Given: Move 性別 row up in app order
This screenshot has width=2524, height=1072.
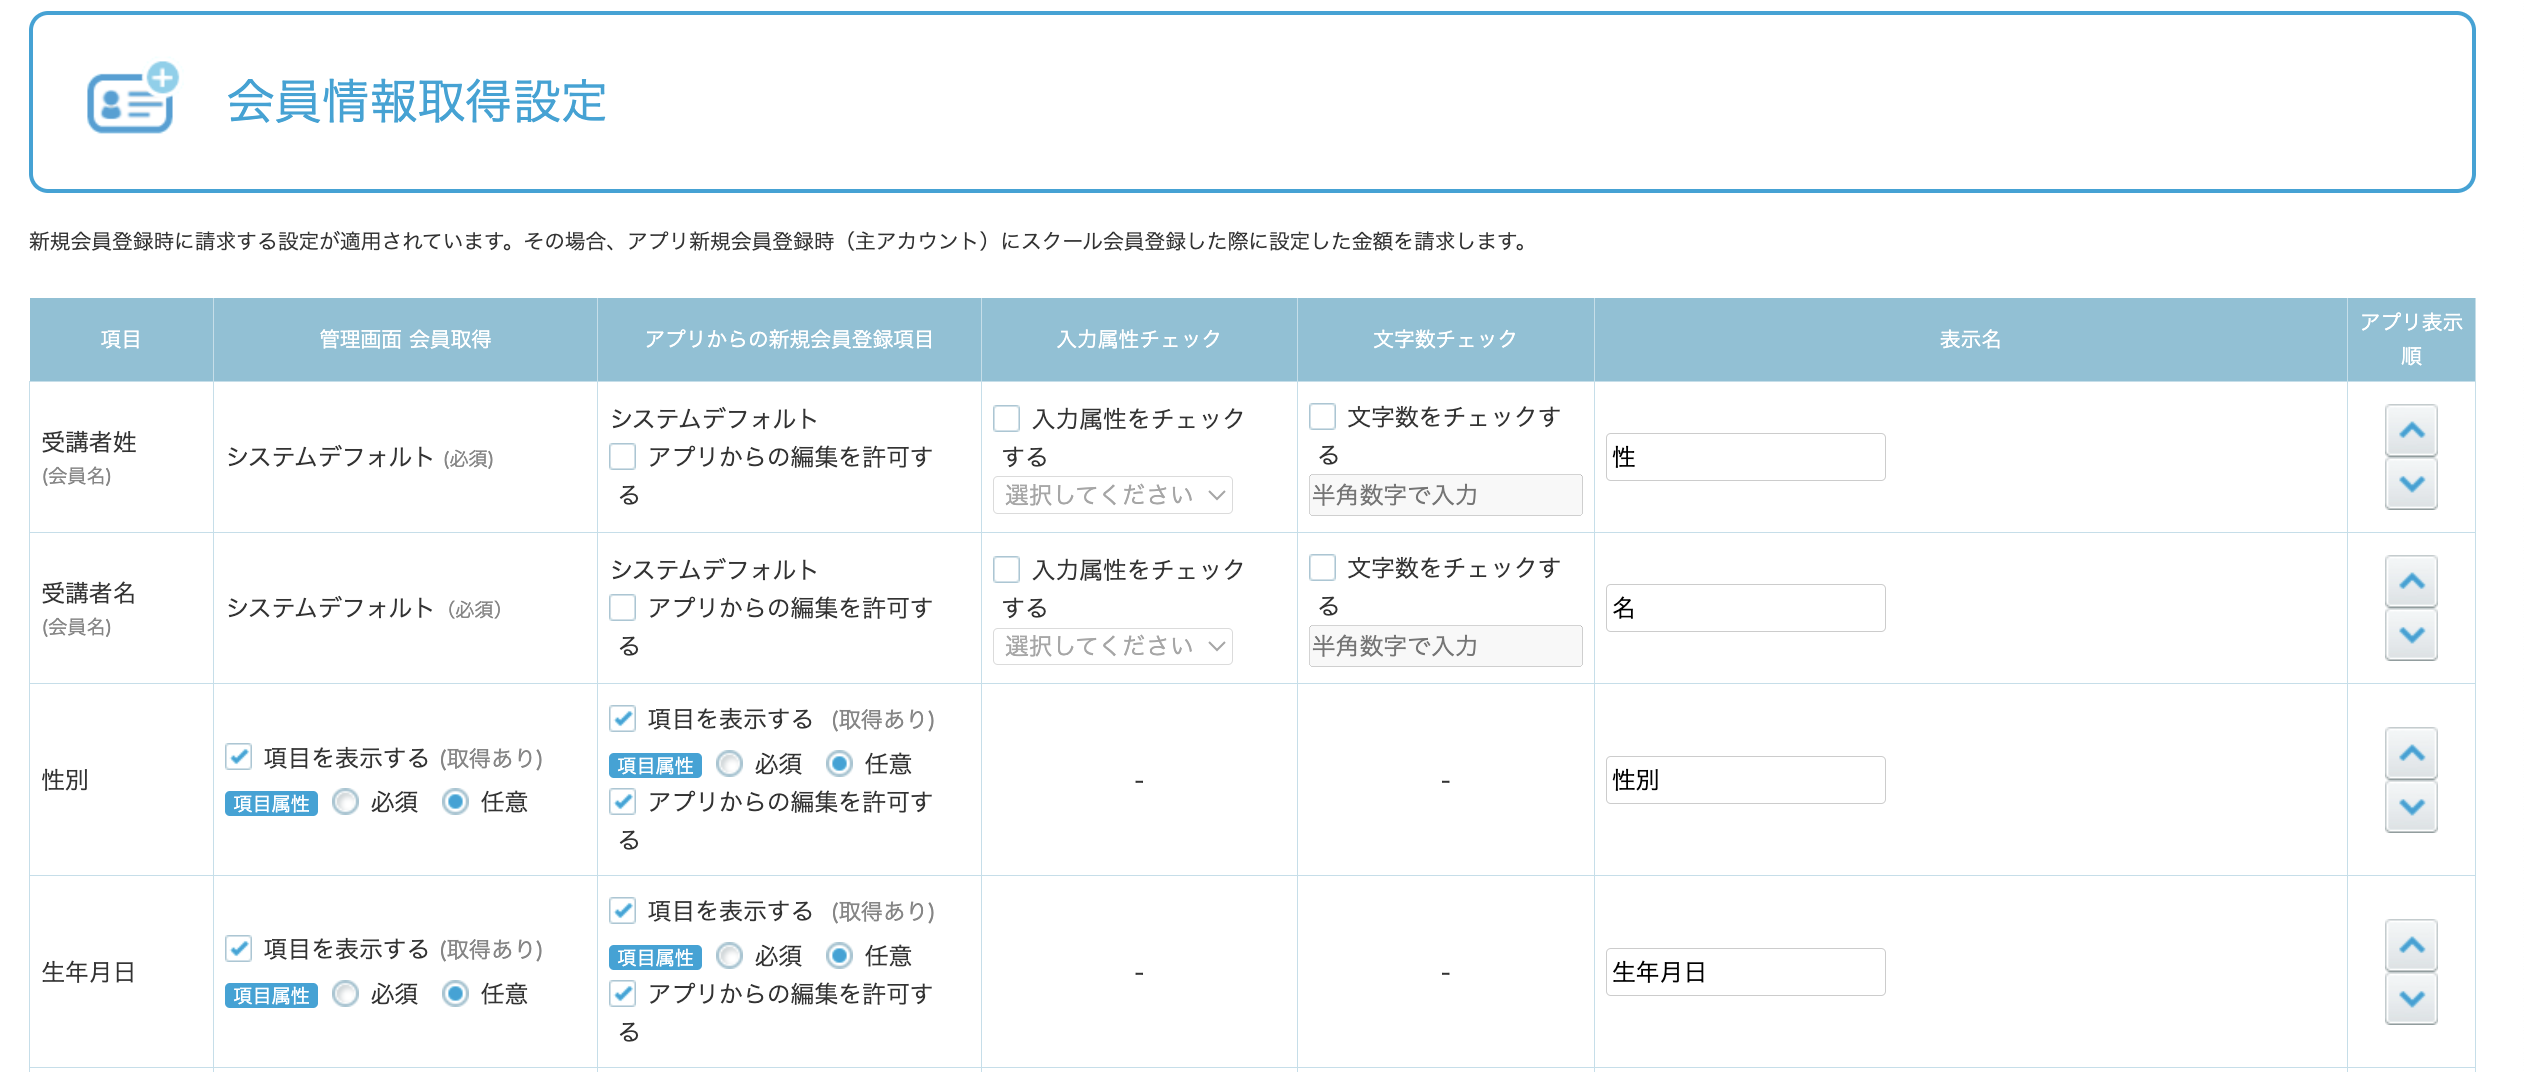Looking at the screenshot, I should point(2411,754).
